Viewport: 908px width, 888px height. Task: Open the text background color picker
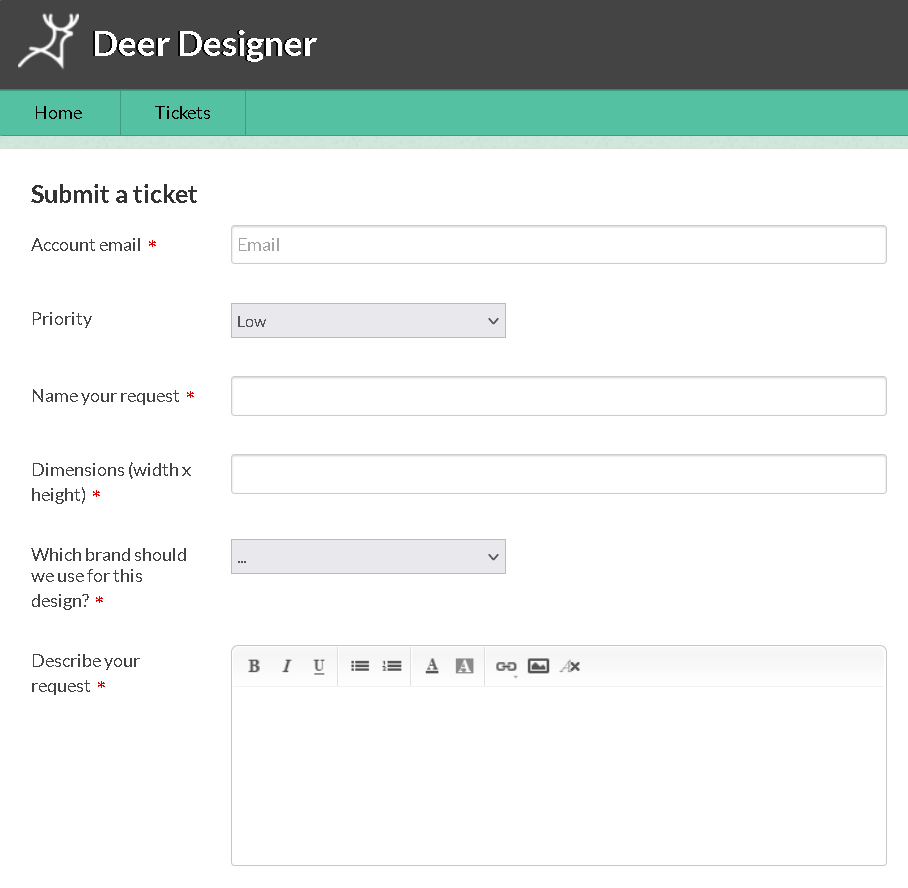(464, 666)
